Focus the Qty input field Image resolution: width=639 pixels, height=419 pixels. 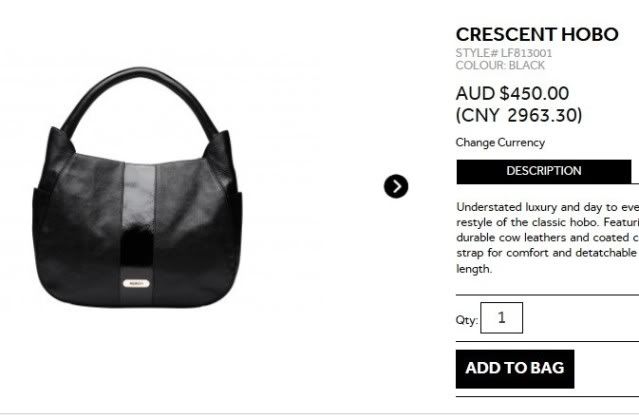[501, 318]
